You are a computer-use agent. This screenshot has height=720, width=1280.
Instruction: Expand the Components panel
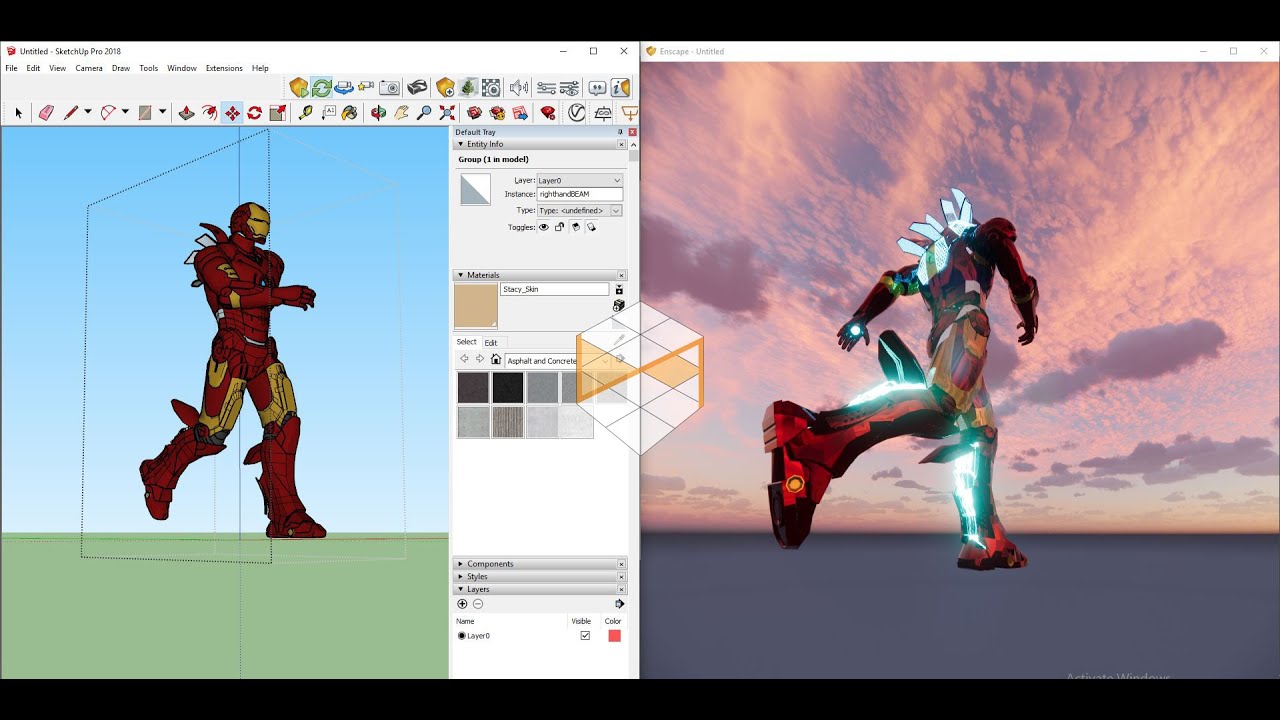(x=460, y=564)
